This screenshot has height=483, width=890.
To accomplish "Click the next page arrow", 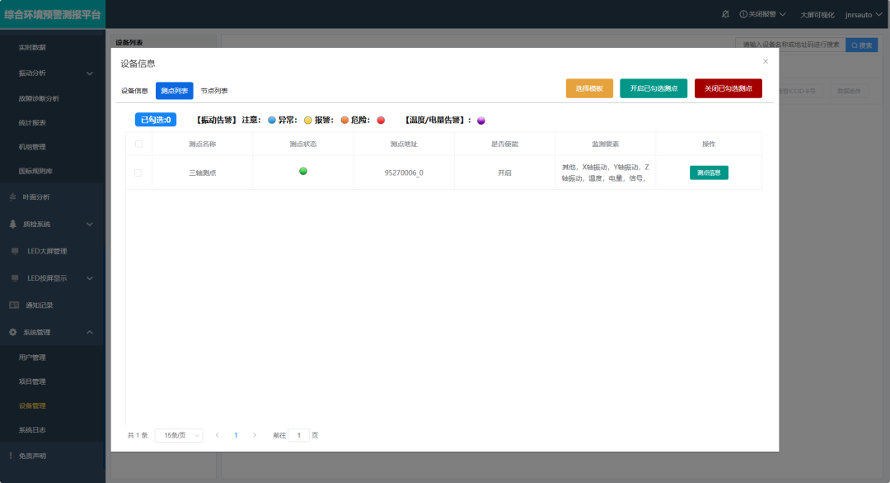I will tap(254, 435).
